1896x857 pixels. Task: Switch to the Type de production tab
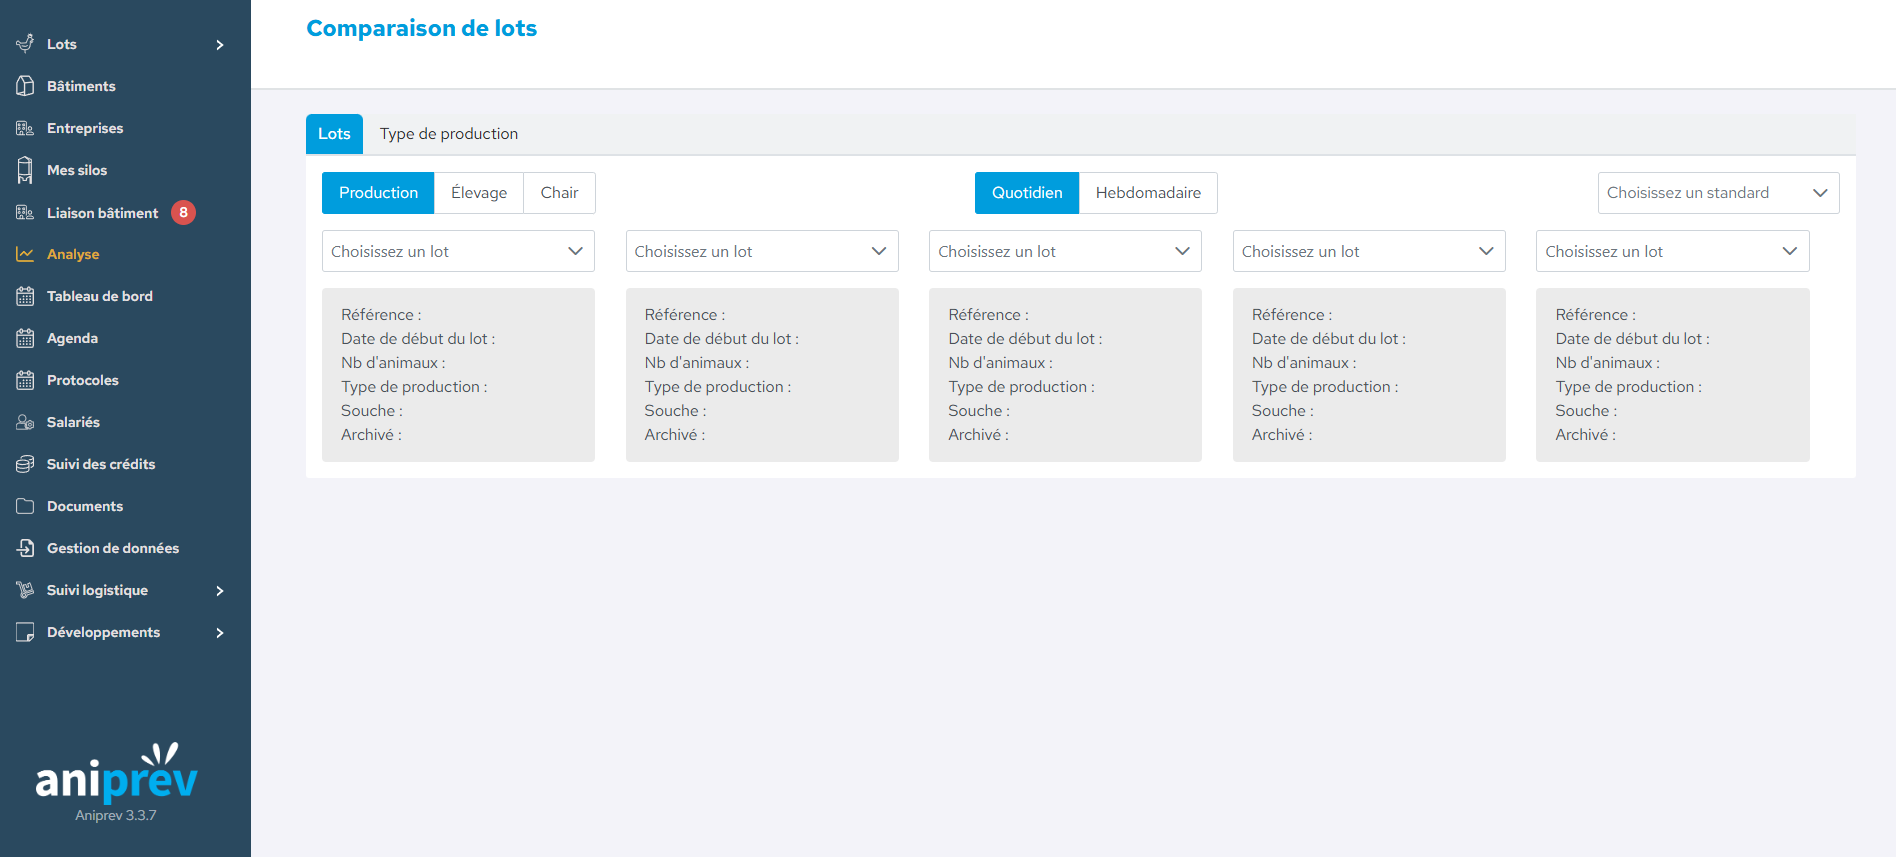[x=448, y=134]
